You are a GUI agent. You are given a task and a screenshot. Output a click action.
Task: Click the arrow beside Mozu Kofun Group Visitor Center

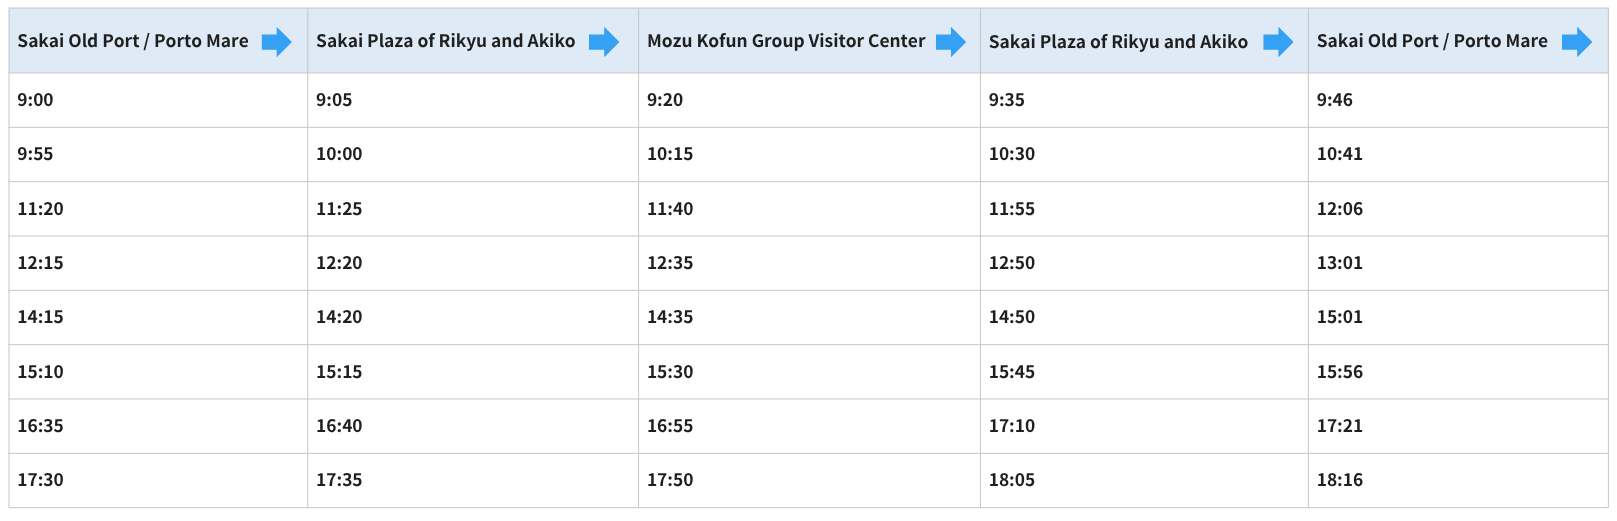(x=951, y=42)
